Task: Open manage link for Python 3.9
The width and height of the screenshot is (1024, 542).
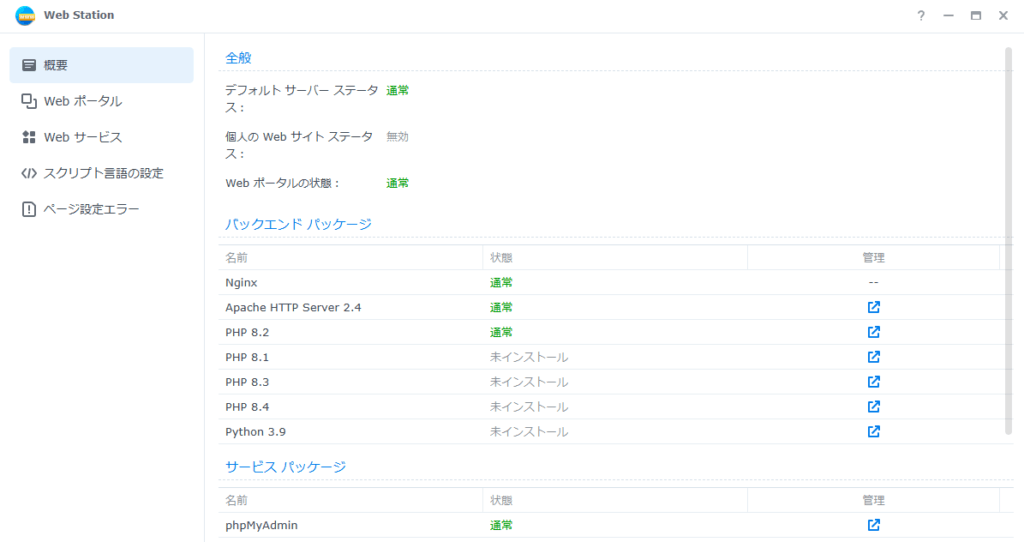Action: pyautogui.click(x=873, y=431)
